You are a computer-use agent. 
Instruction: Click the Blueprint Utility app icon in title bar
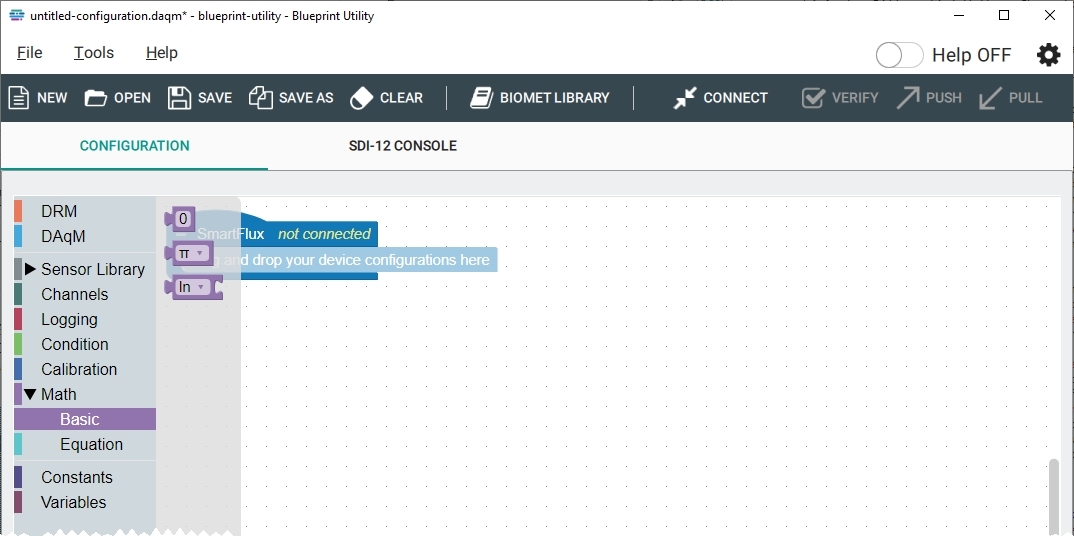point(17,16)
